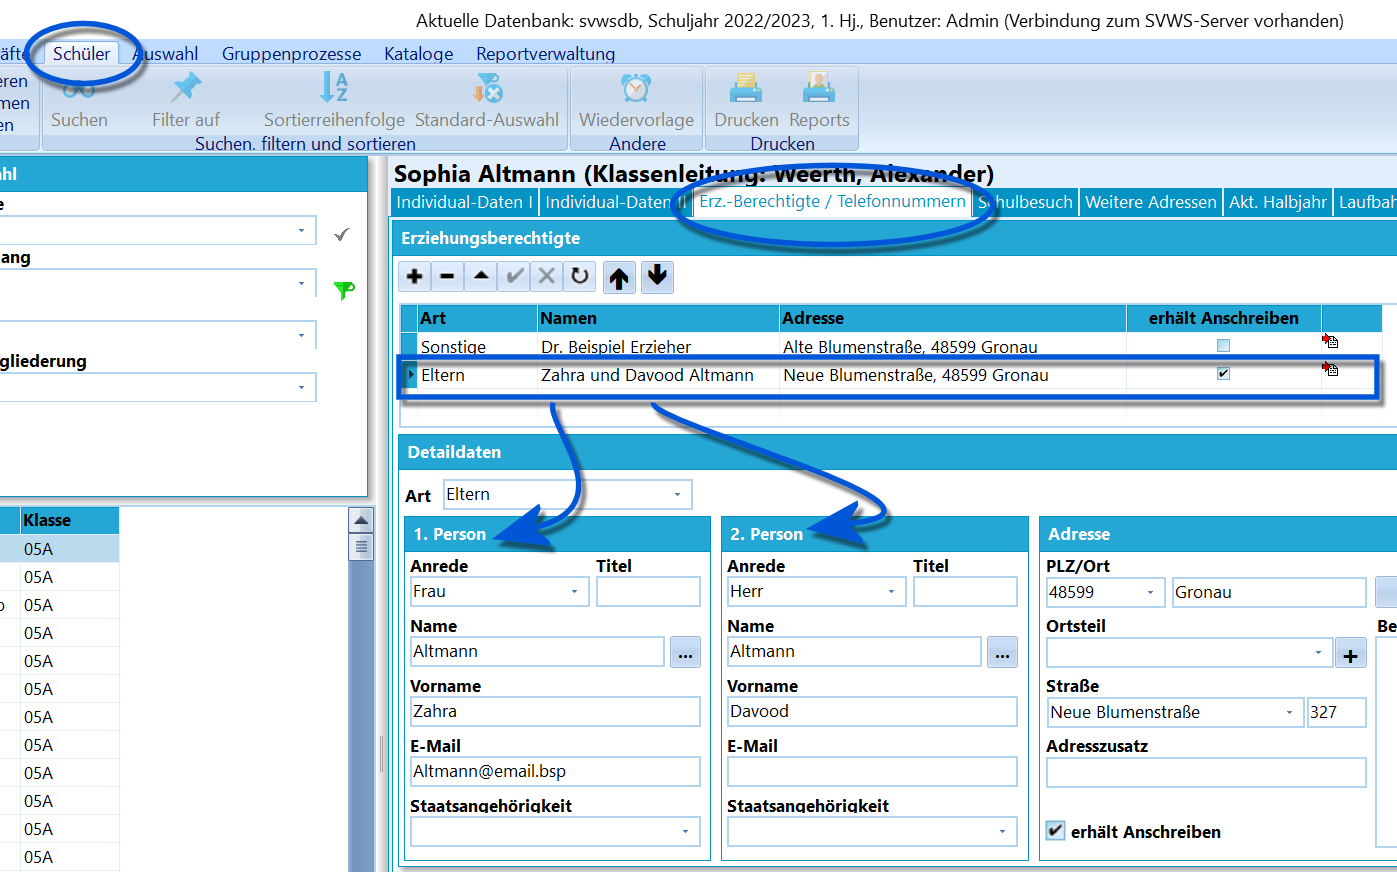Move guardian entry down with arrow
Image resolution: width=1397 pixels, height=872 pixels.
657,277
